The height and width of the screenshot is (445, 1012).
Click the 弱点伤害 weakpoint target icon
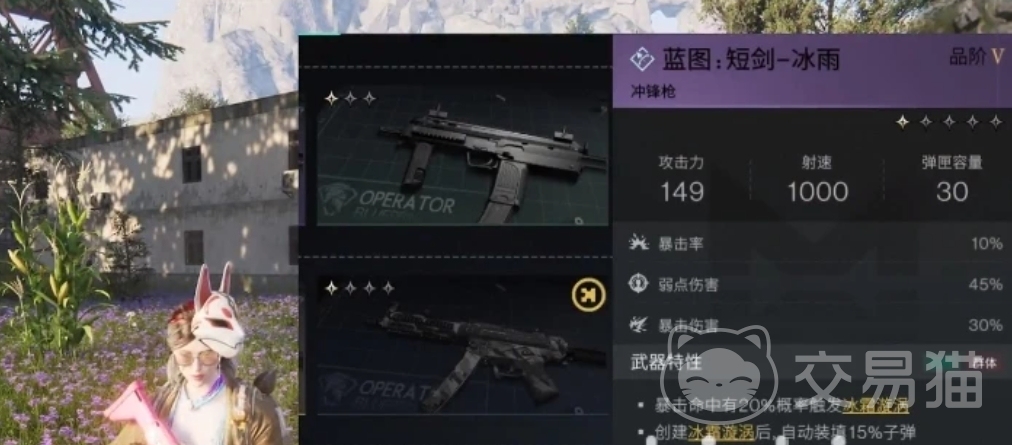(x=638, y=284)
